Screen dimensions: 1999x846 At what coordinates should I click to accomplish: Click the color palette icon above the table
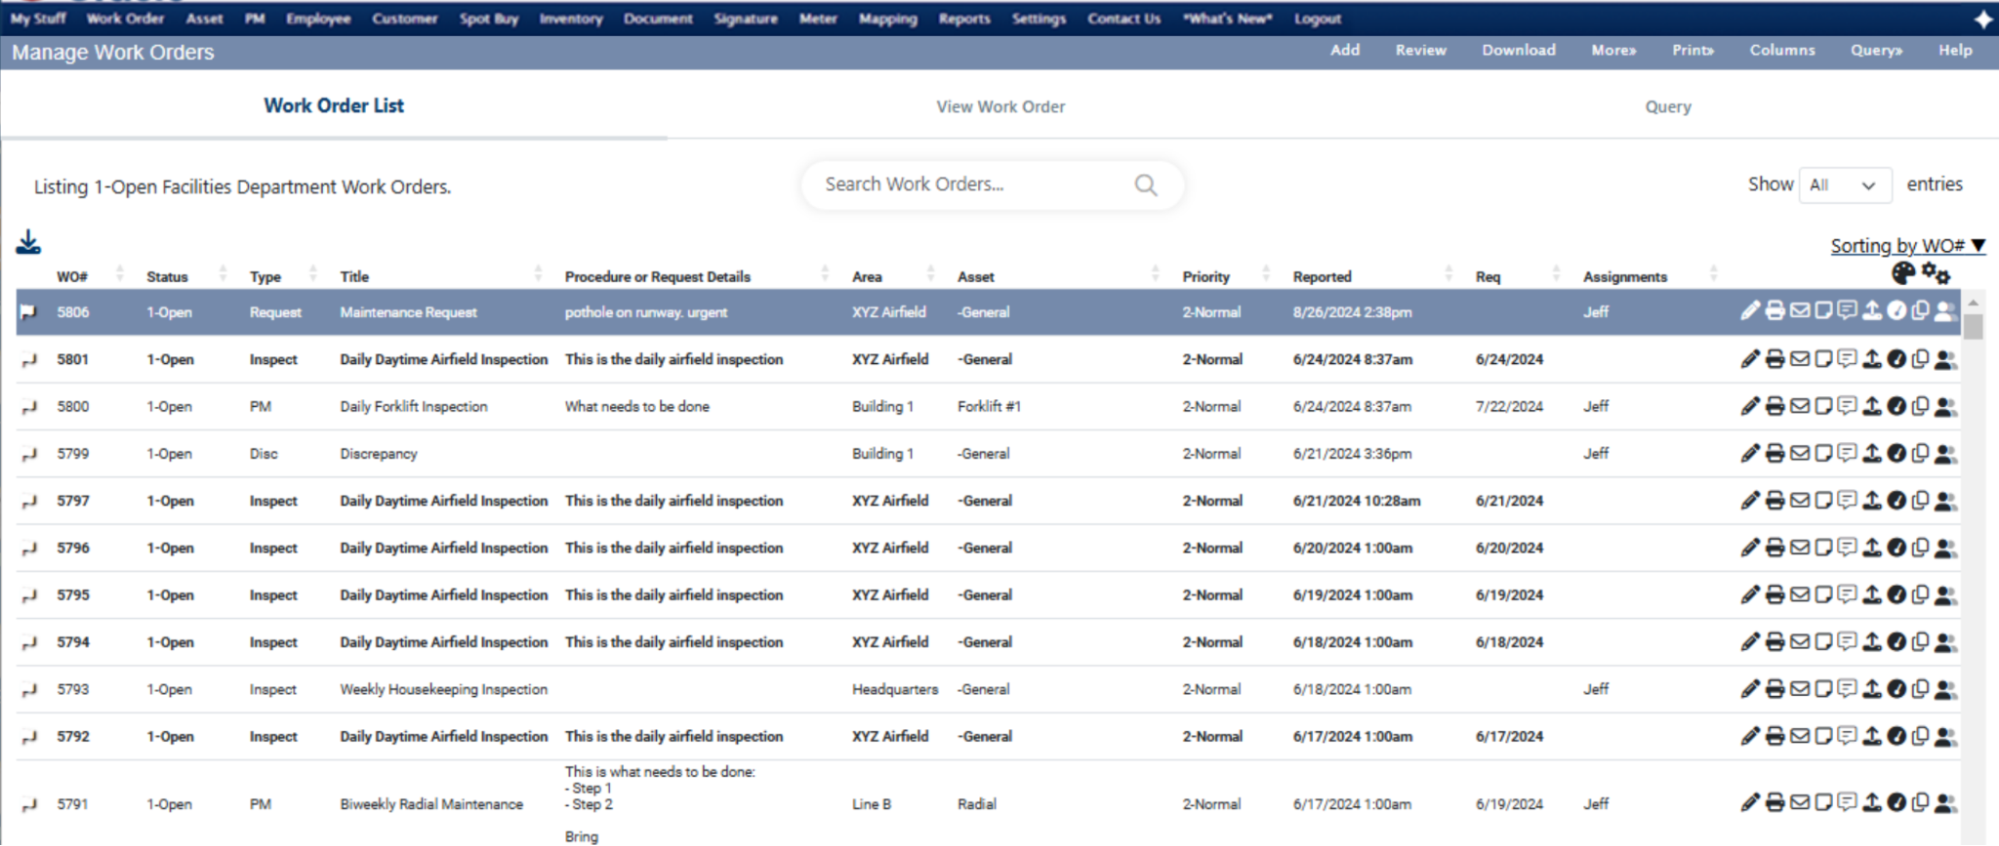[1903, 273]
